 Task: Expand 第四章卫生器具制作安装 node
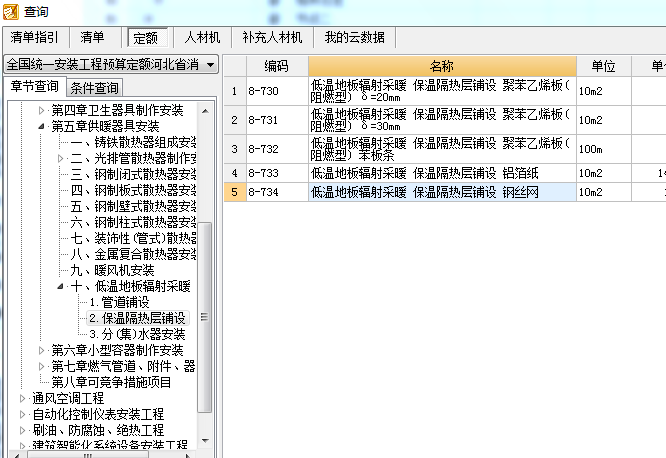tap(41, 111)
